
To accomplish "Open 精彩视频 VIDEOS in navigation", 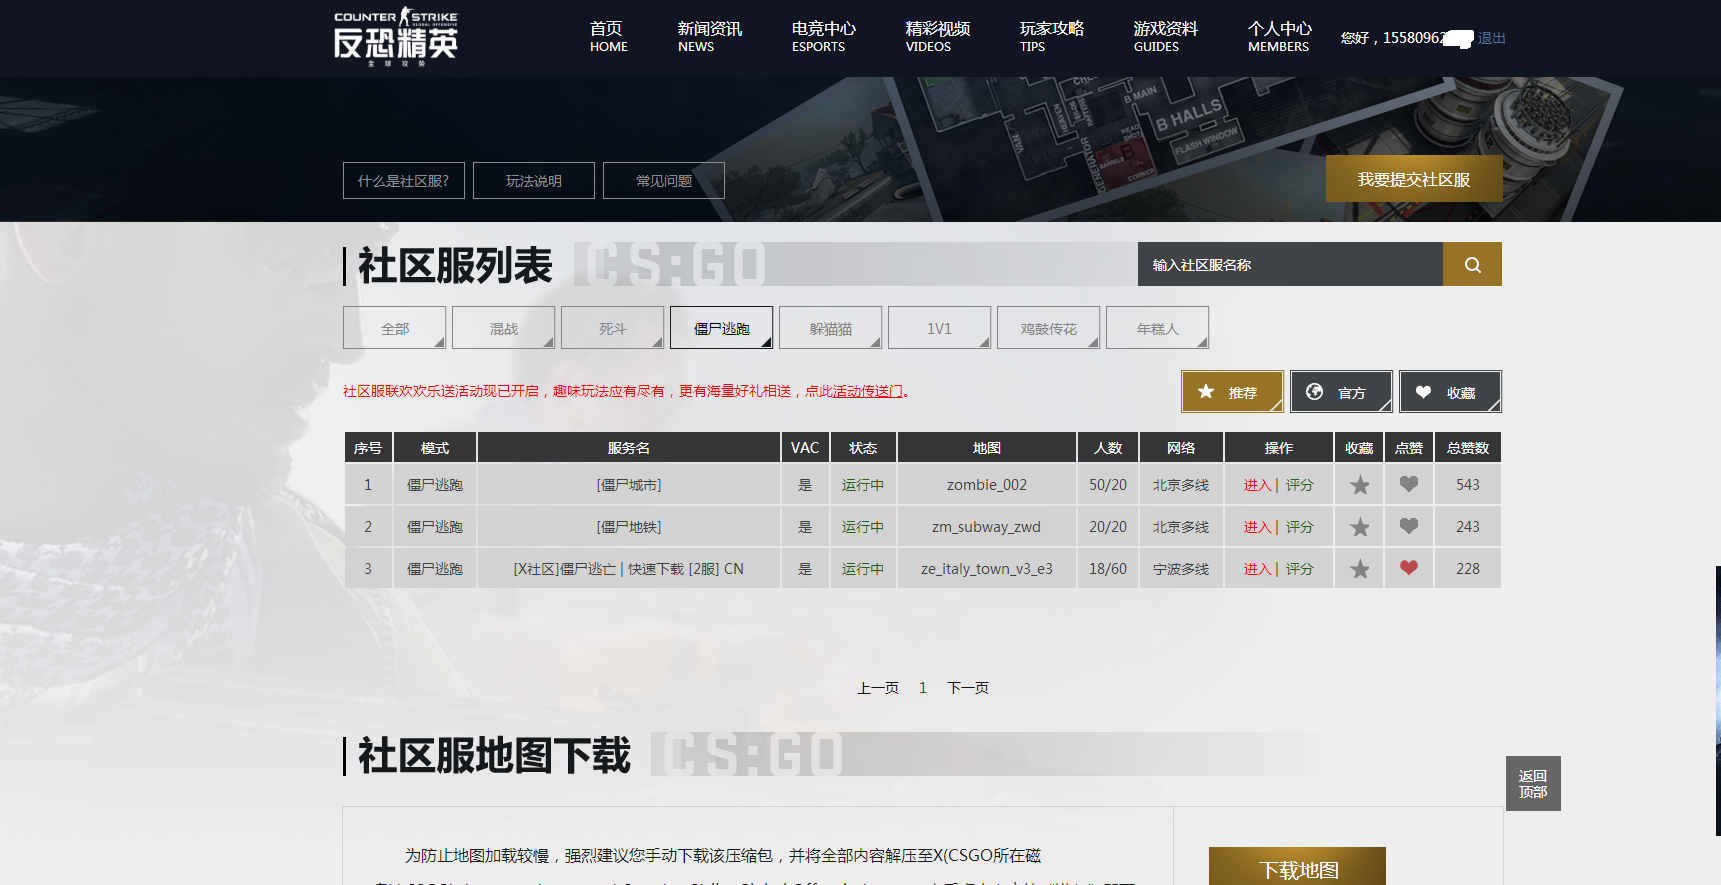I will coord(937,37).
